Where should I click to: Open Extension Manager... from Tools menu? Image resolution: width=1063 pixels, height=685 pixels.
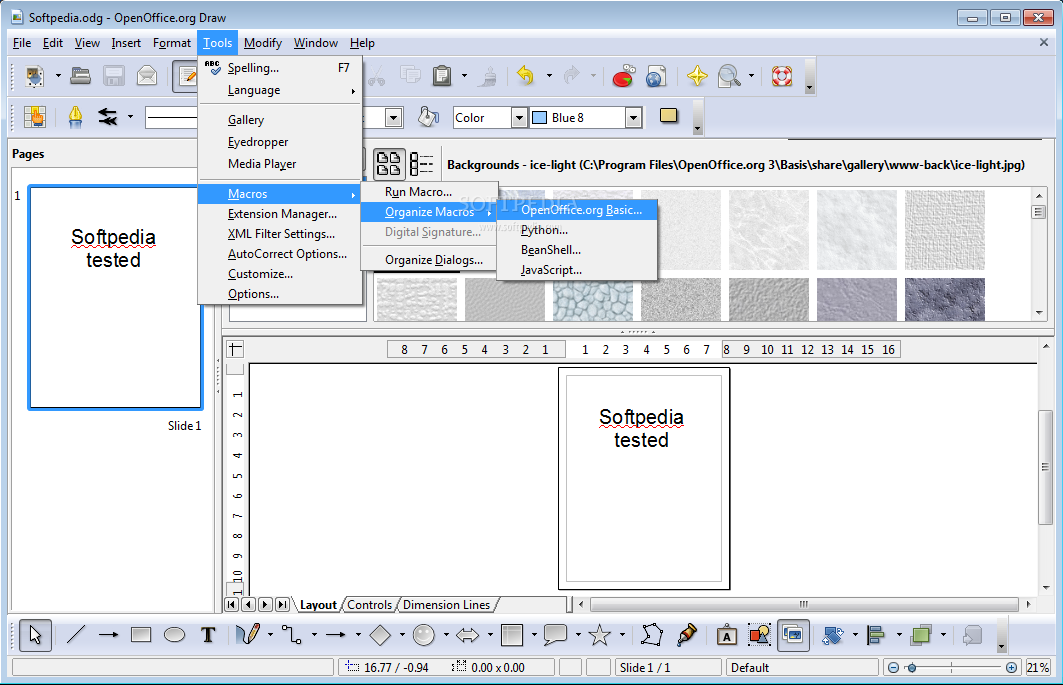tap(279, 214)
